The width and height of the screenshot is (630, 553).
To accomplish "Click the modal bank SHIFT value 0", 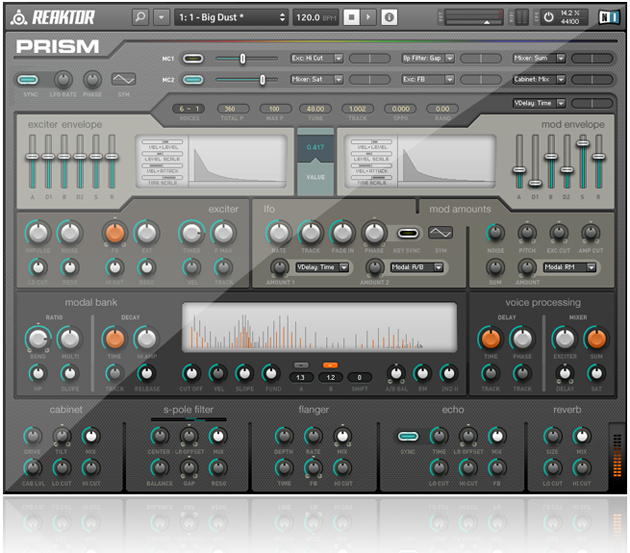I will click(x=359, y=377).
